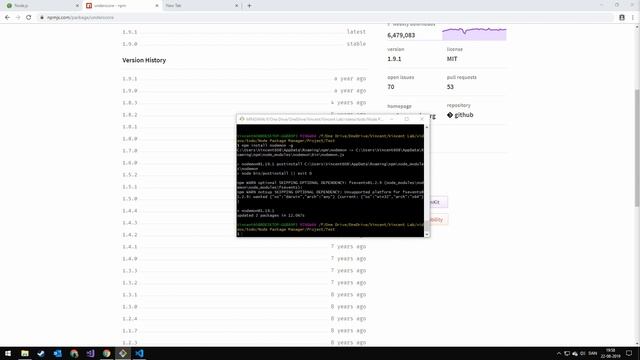Open version 1.4.0 in history
This screenshot has height=360, width=640.
coord(130,259)
